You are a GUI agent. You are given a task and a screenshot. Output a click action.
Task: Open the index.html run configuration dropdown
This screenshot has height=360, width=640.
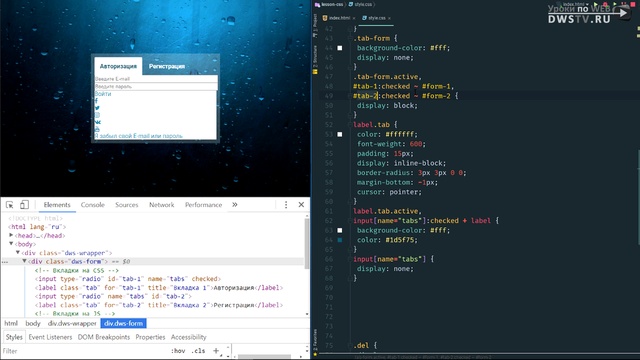pyautogui.click(x=576, y=4)
